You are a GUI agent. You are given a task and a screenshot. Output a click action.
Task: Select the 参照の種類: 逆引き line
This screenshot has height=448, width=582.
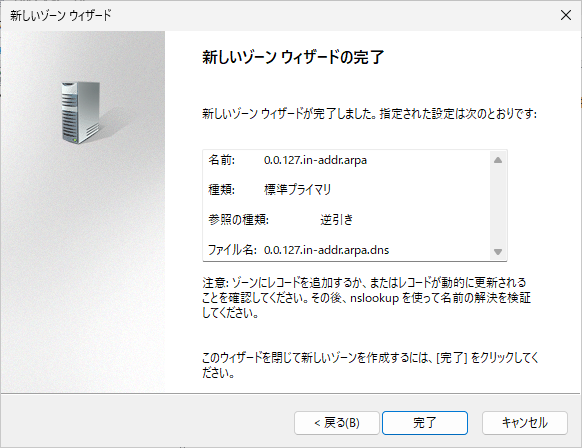coord(281,220)
